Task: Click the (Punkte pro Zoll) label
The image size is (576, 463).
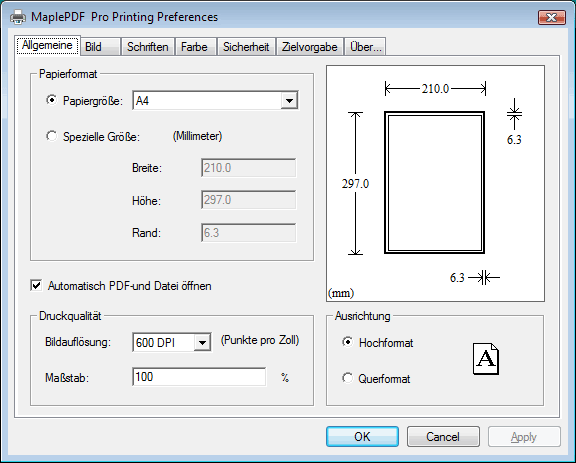Action: tap(260, 340)
